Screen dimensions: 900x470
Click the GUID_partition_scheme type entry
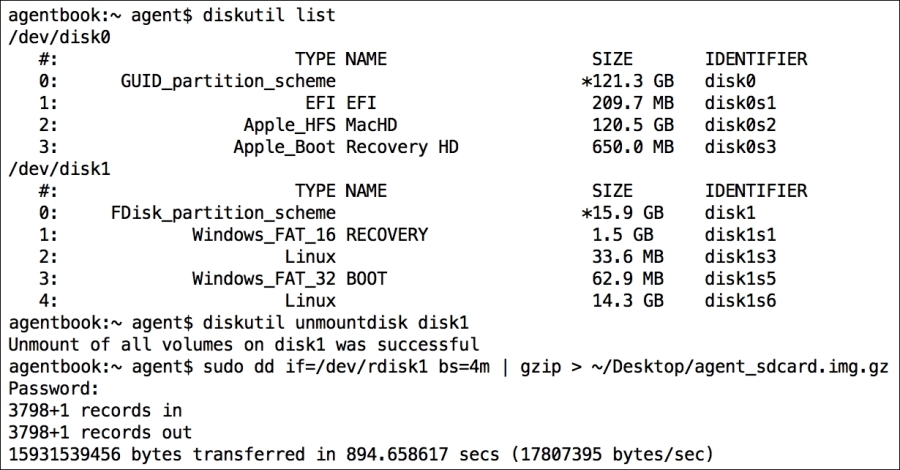click(x=227, y=81)
